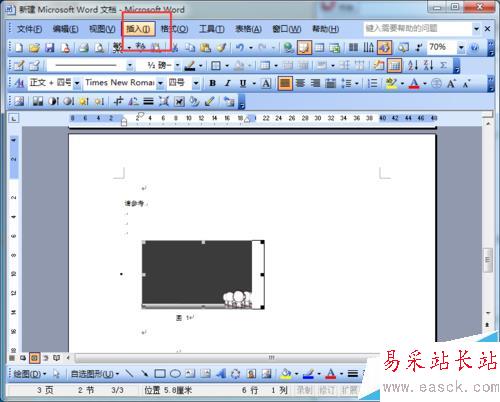The width and height of the screenshot is (500, 402).
Task: Center-align the paragraph
Action: tap(300, 83)
